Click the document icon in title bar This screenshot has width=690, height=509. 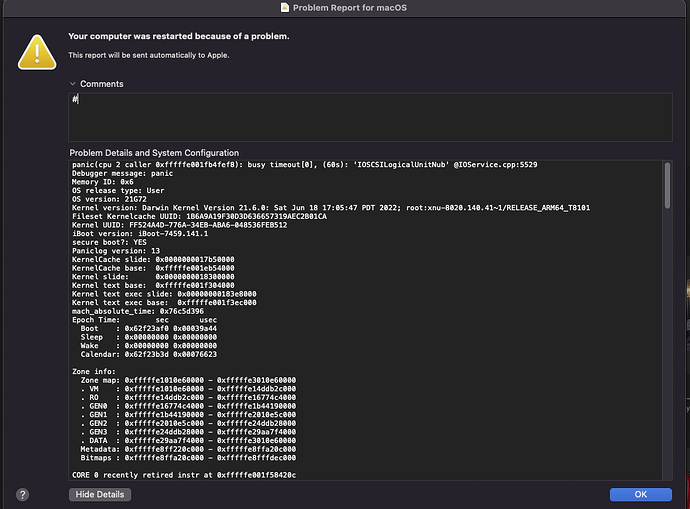pos(285,7)
